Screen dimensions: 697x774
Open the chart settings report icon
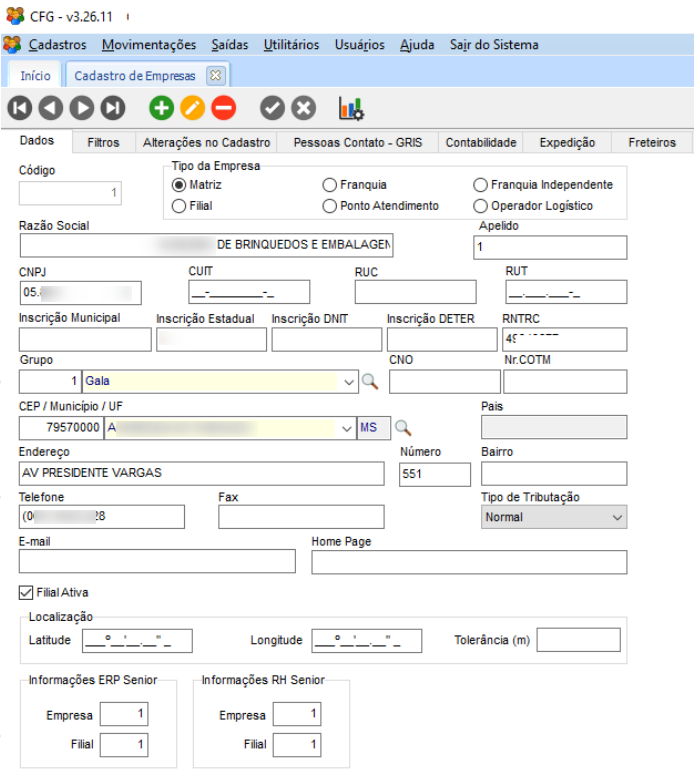351,108
